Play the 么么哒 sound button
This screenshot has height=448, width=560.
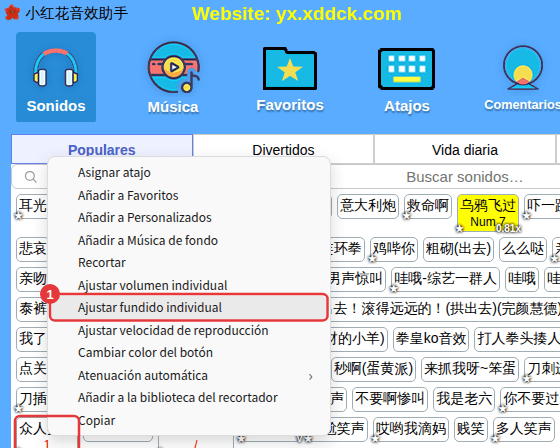click(x=523, y=249)
